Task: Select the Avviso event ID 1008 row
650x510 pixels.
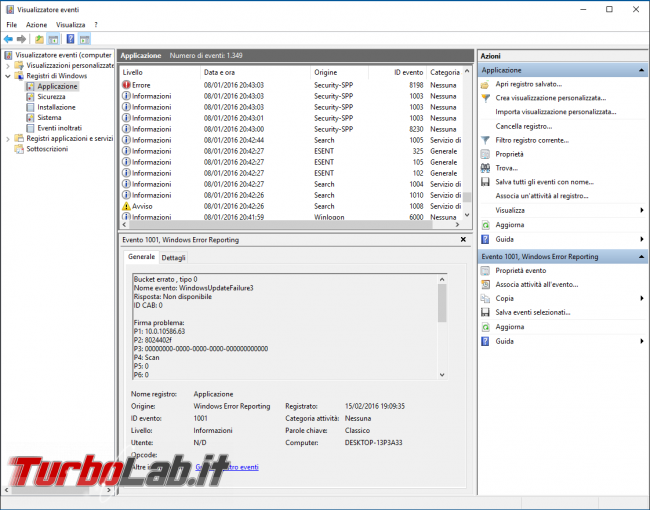Action: [x=291, y=206]
